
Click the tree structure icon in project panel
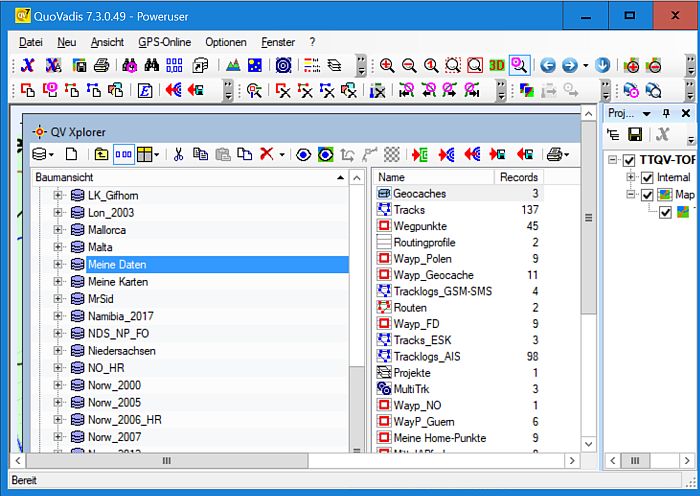(613, 134)
